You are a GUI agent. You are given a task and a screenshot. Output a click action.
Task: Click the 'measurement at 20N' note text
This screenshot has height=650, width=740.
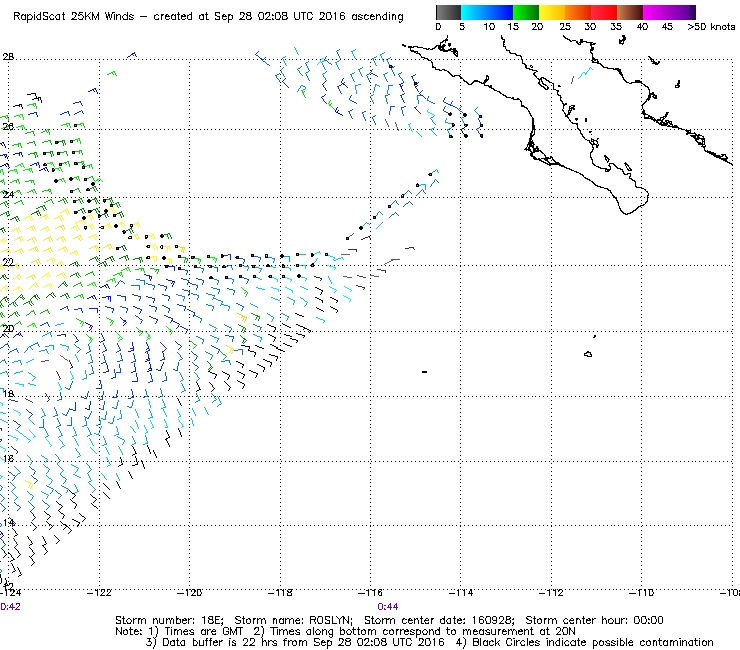[x=519, y=632]
